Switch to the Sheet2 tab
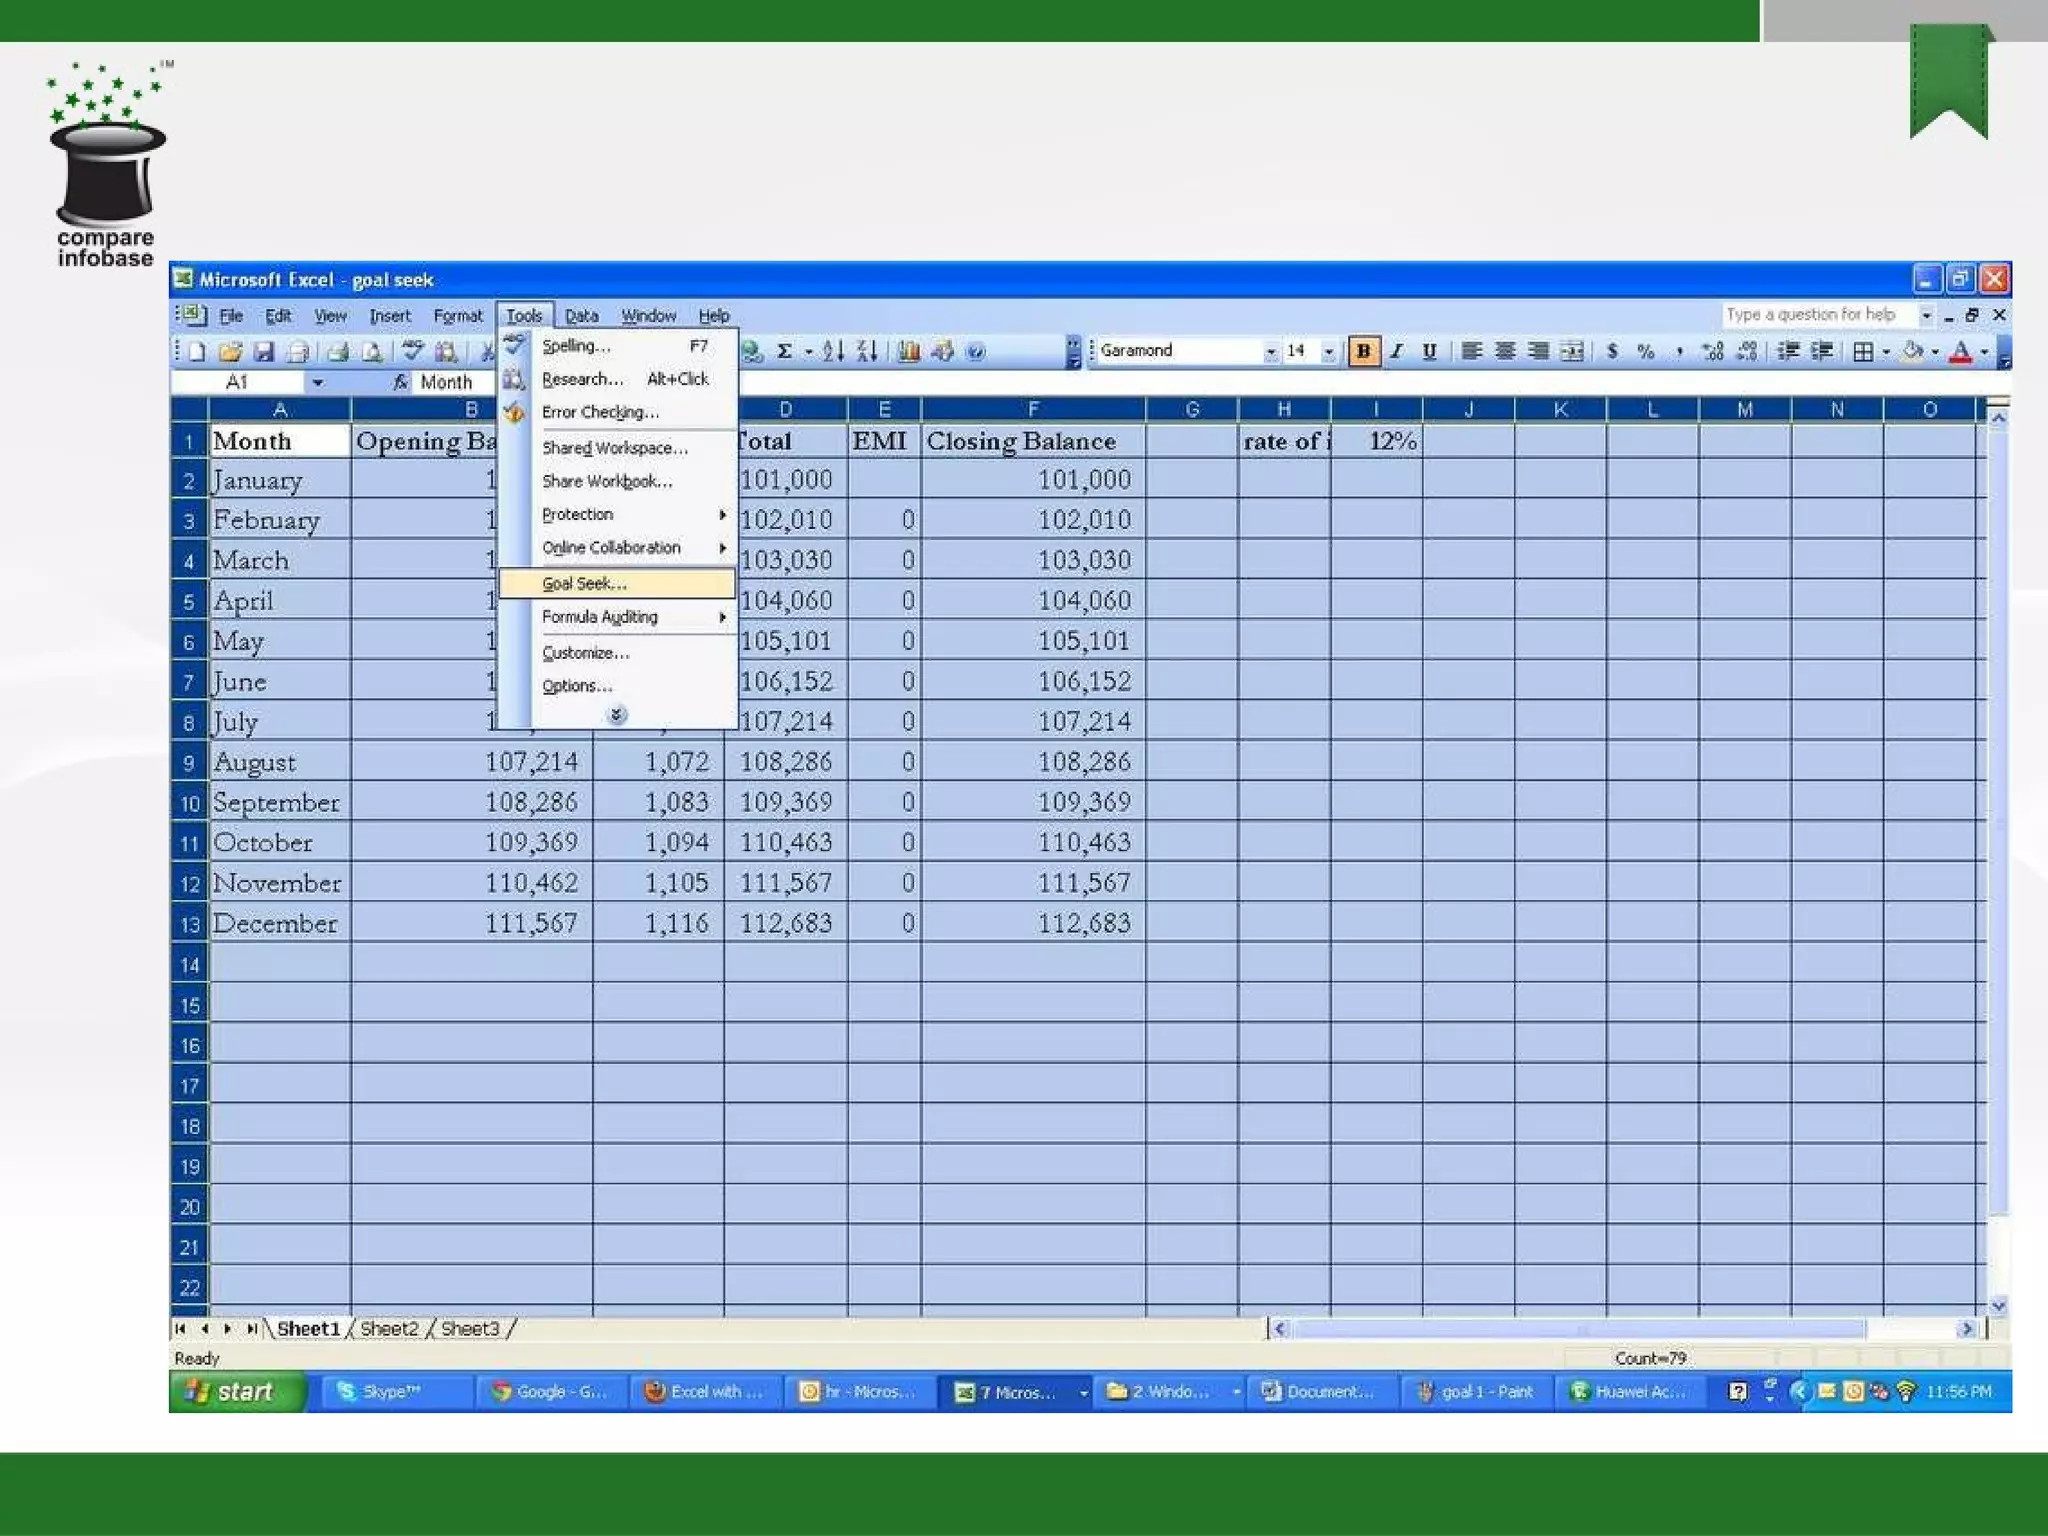This screenshot has height=1536, width=2048. (389, 1328)
